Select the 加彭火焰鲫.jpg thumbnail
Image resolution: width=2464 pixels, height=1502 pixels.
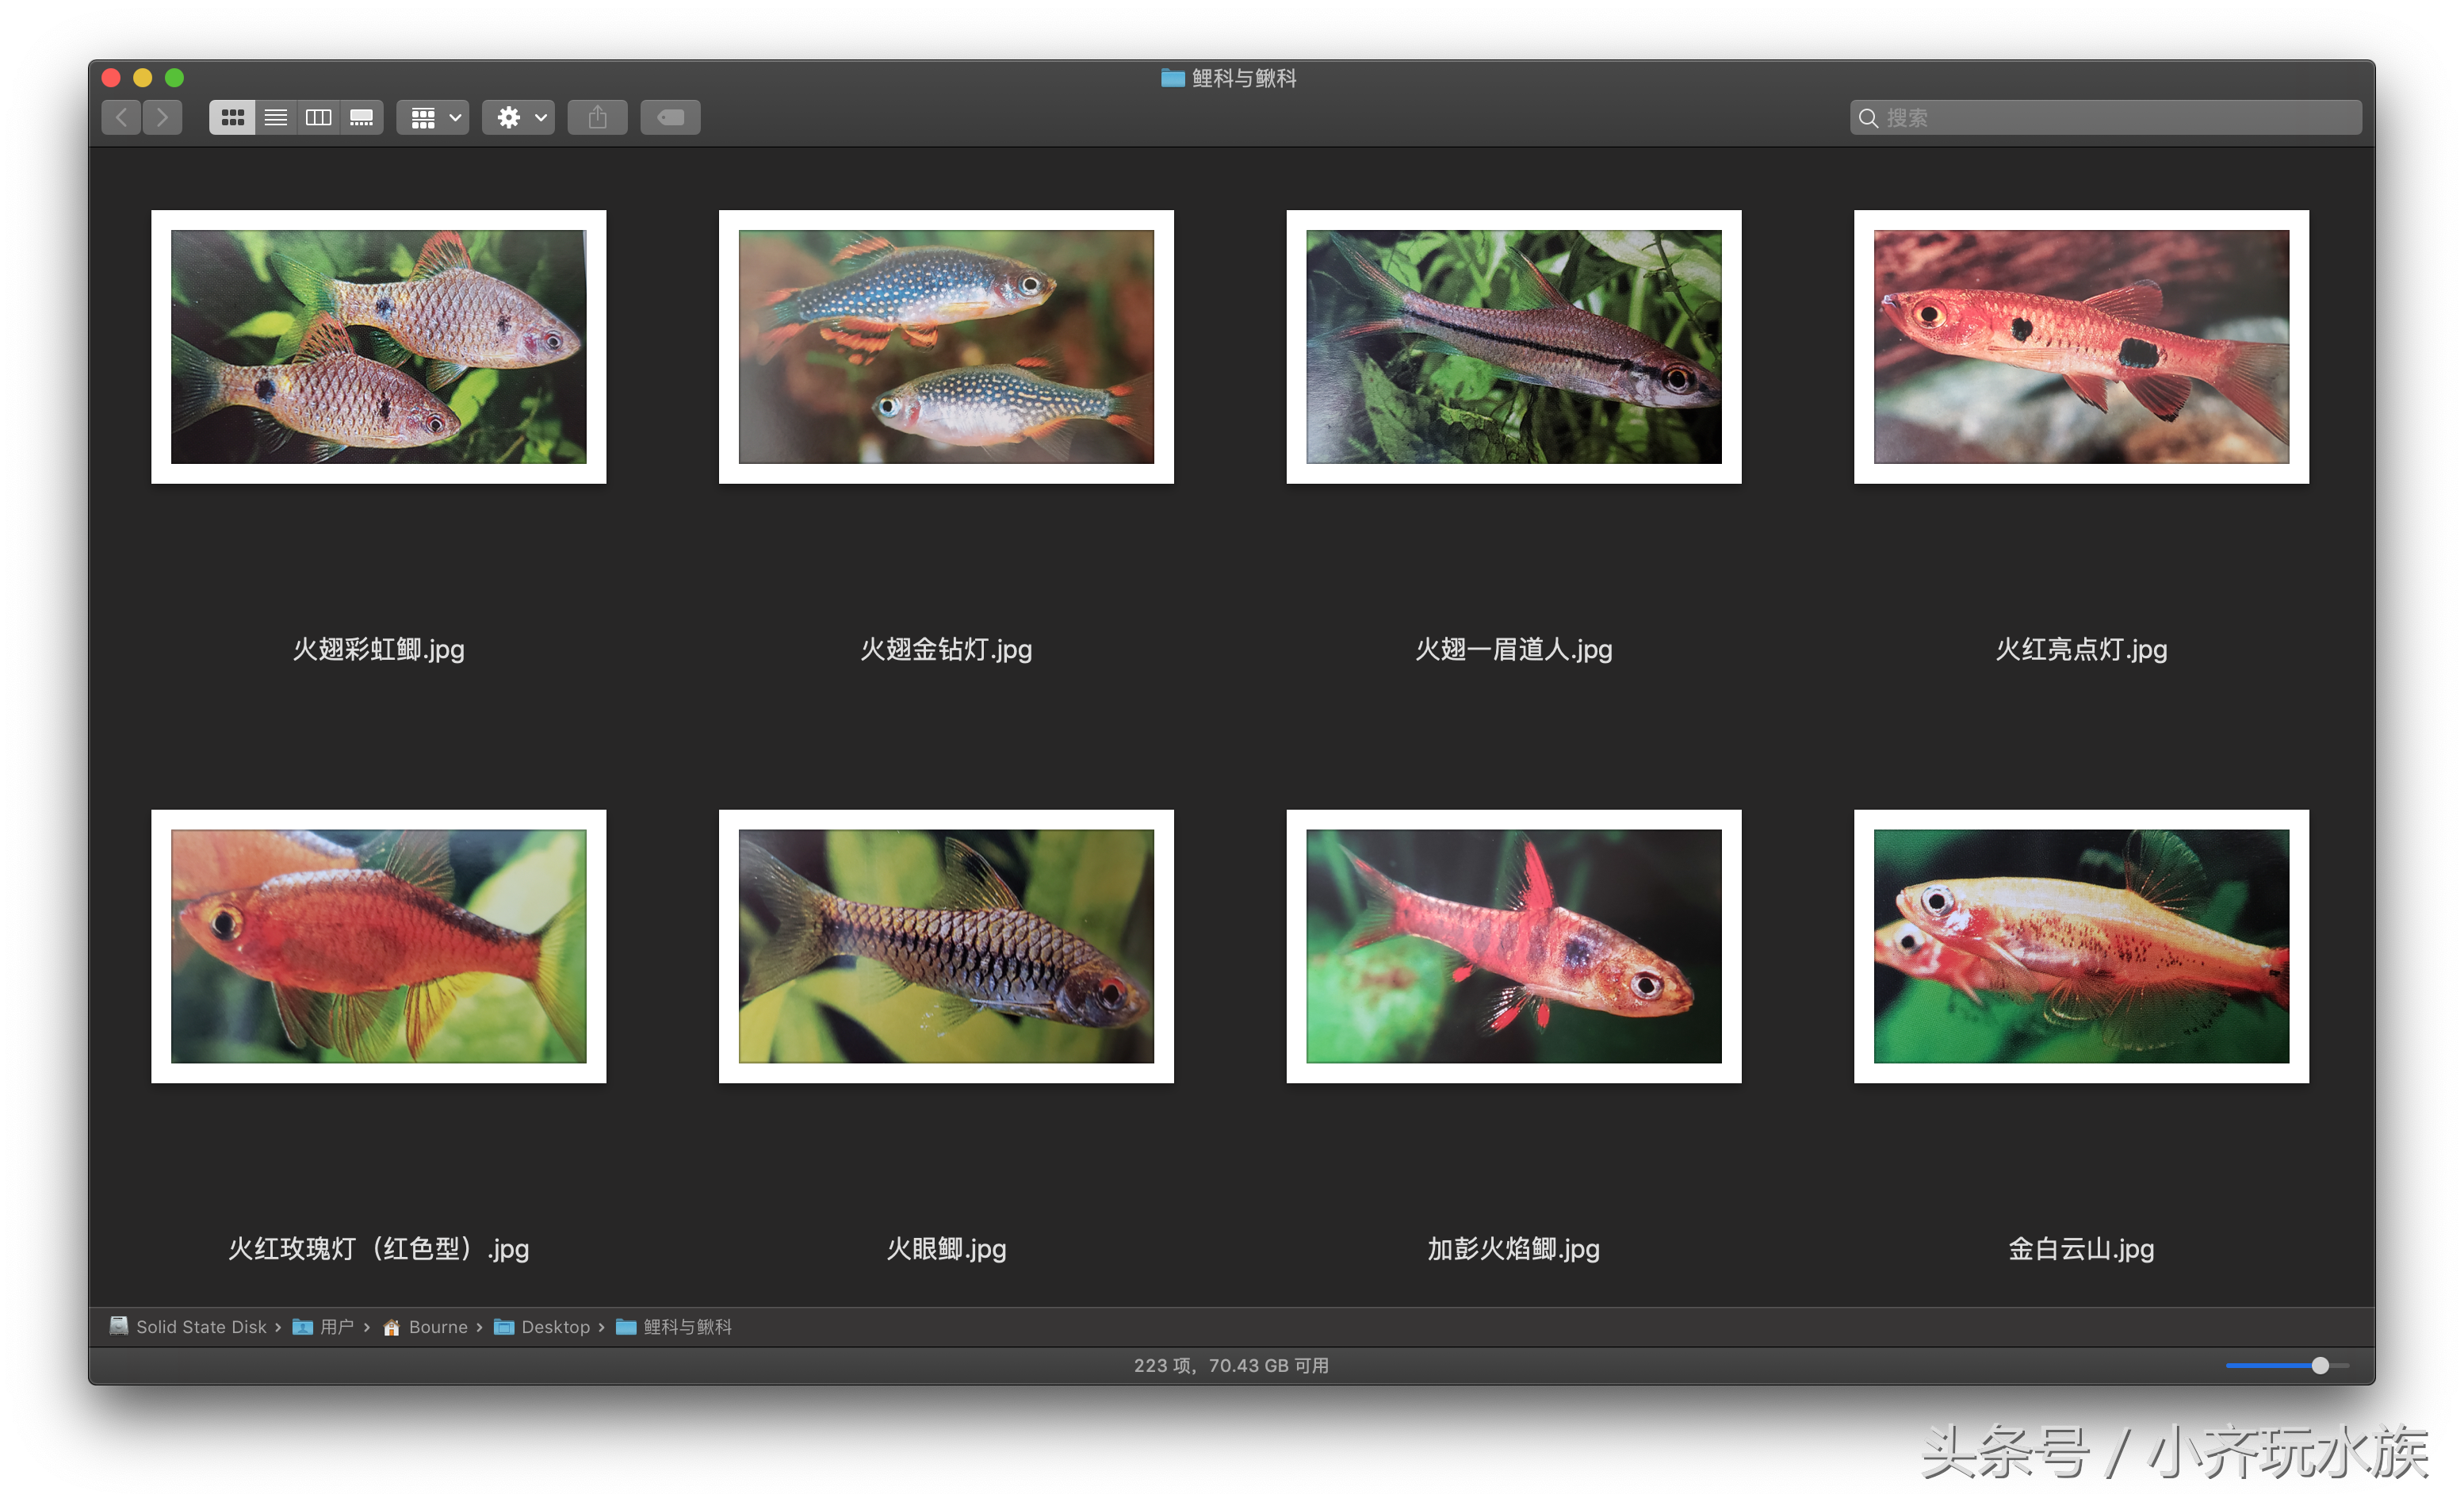click(x=1514, y=946)
